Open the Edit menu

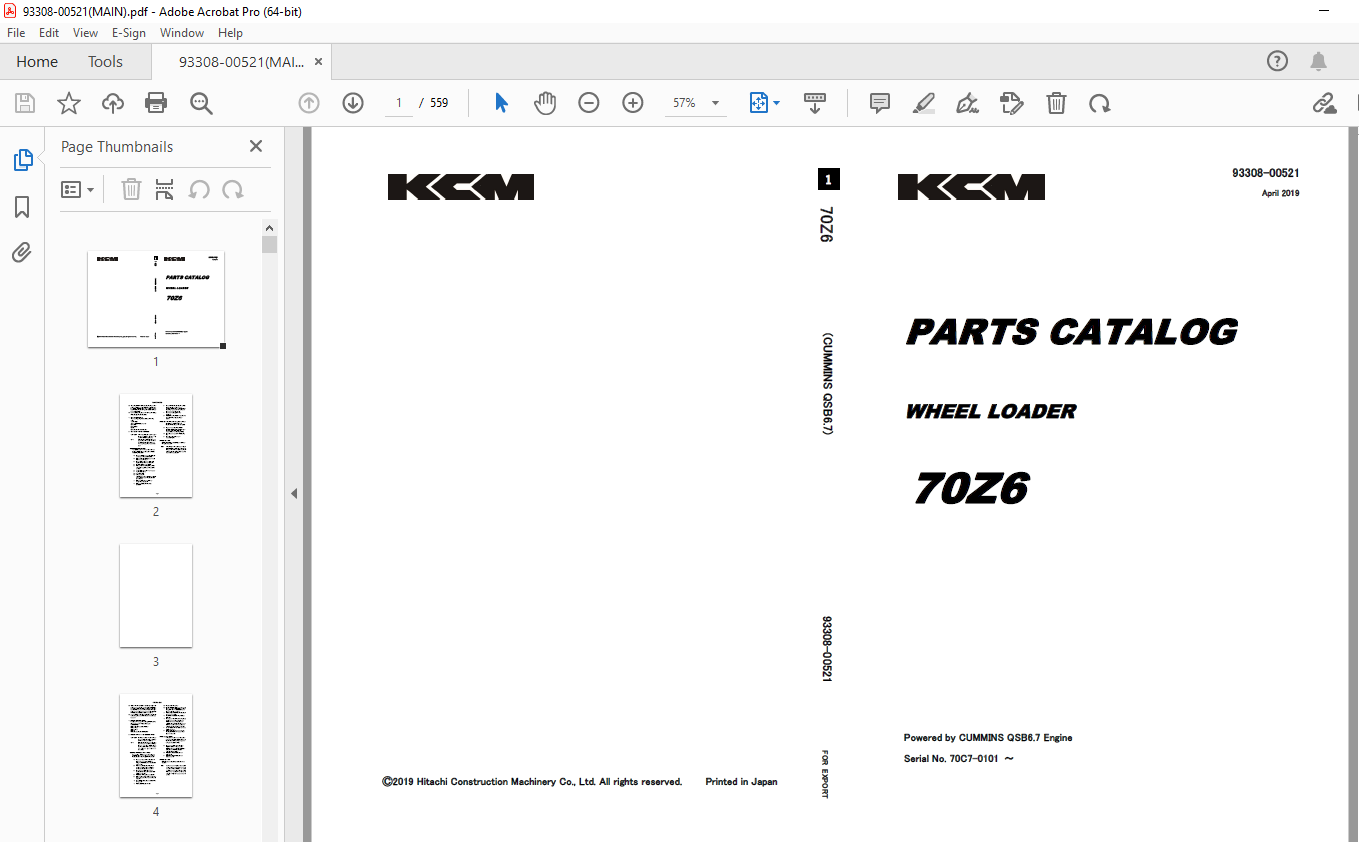pos(49,33)
